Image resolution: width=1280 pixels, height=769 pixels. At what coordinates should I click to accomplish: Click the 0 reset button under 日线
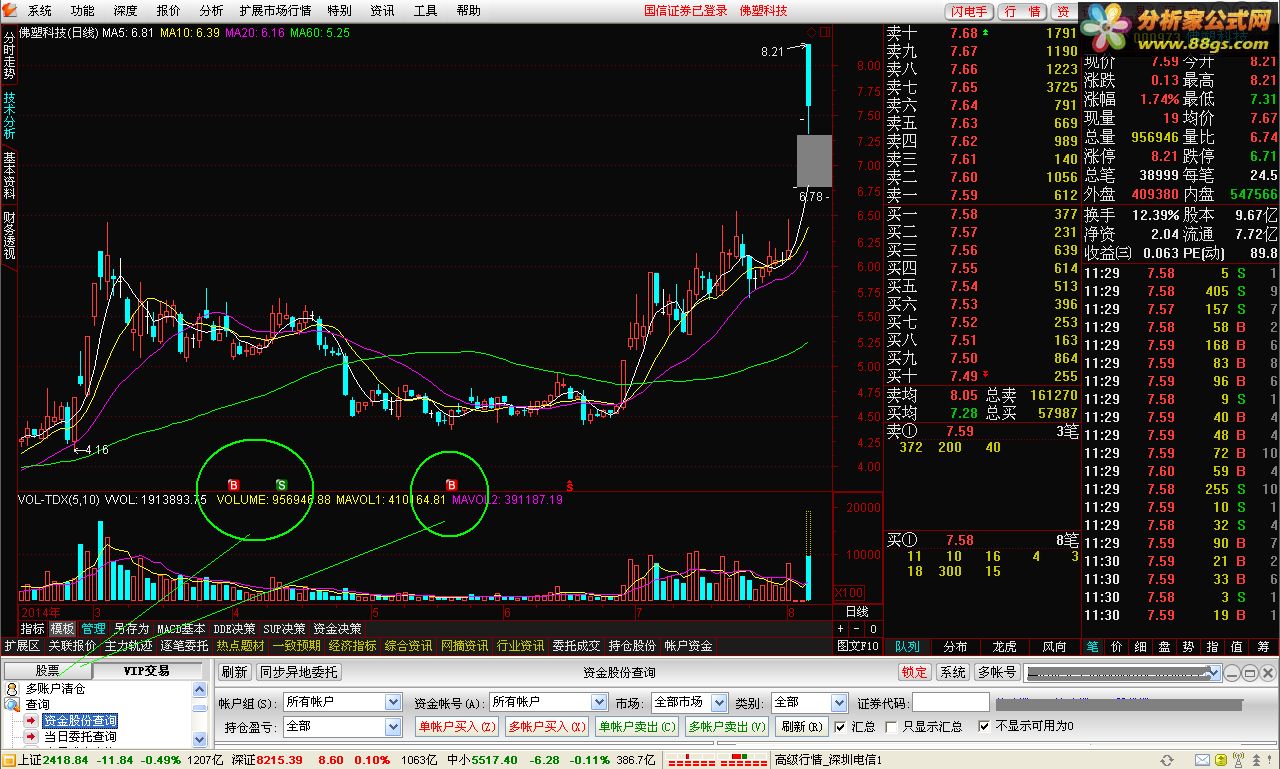tap(873, 629)
